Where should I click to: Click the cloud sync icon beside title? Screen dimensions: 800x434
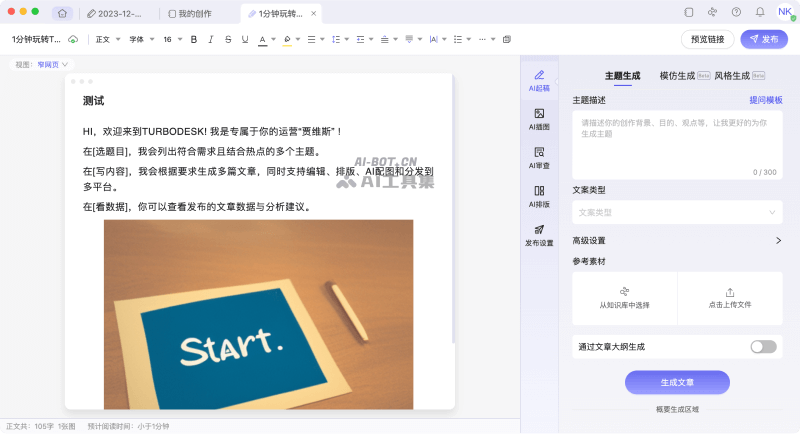coord(73,39)
